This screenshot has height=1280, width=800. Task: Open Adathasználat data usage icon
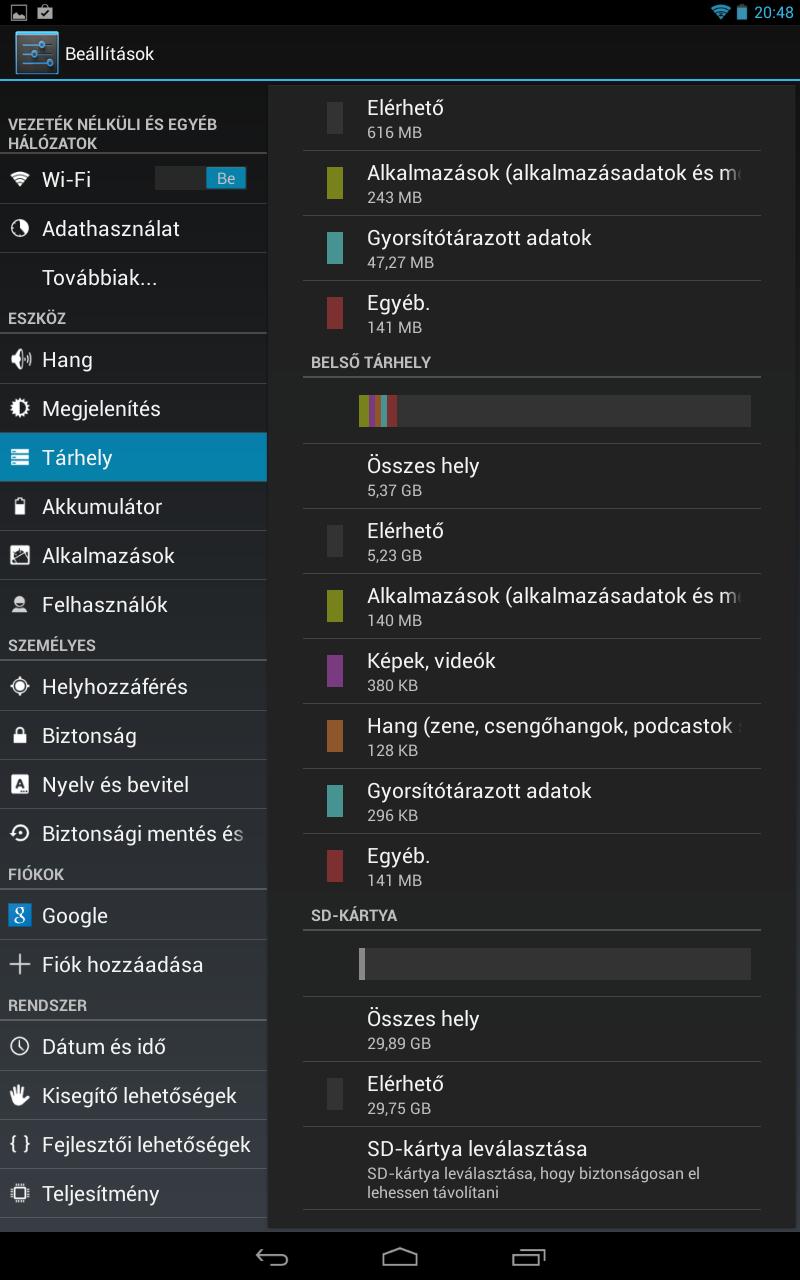(x=19, y=228)
